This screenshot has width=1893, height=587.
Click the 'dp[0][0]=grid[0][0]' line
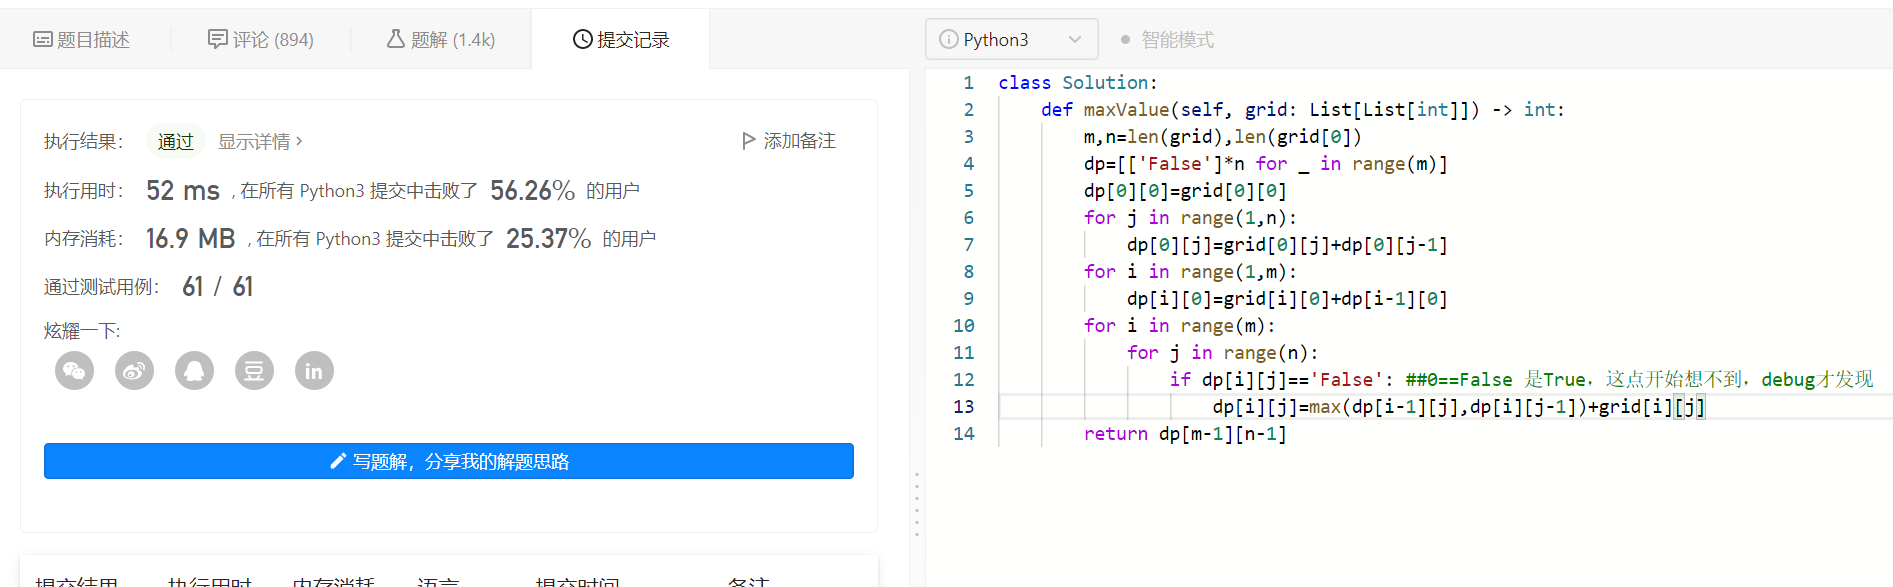tap(1185, 191)
